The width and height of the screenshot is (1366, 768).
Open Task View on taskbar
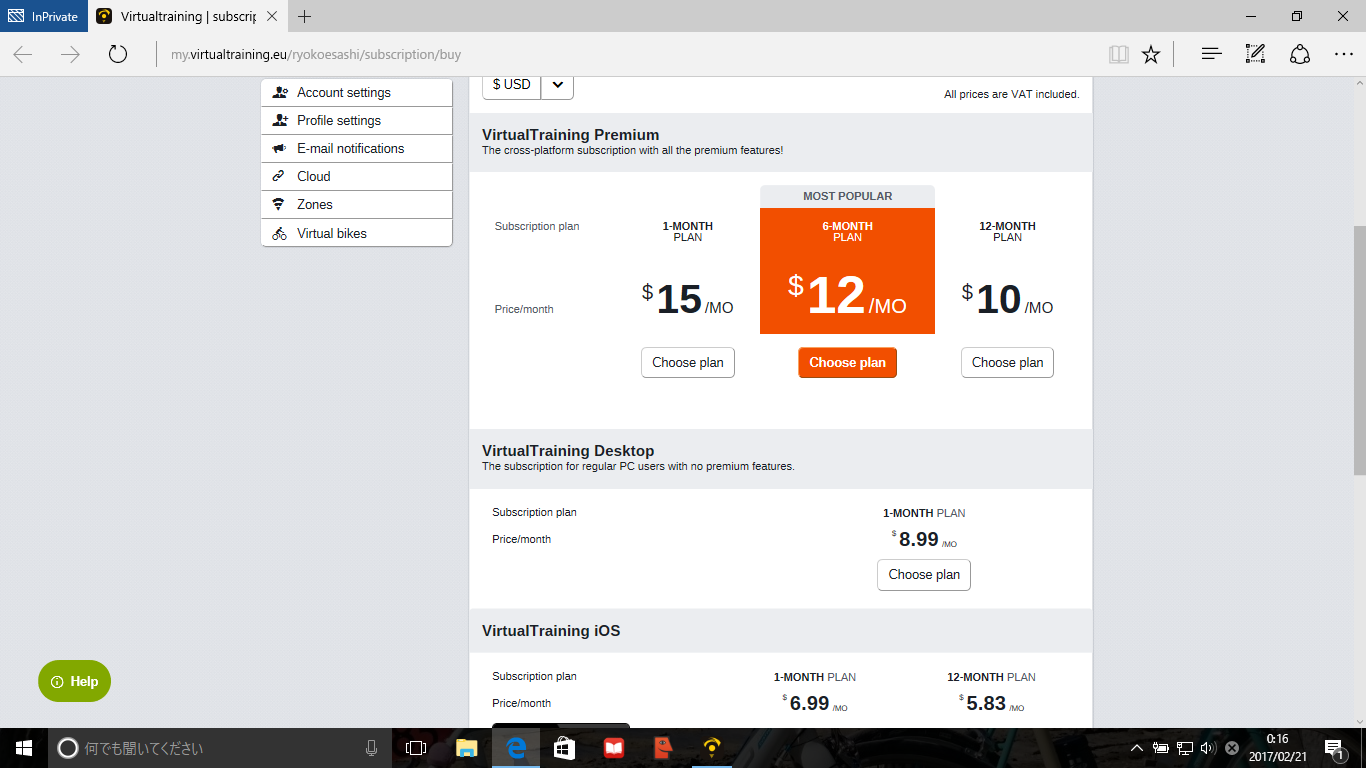tap(416, 747)
